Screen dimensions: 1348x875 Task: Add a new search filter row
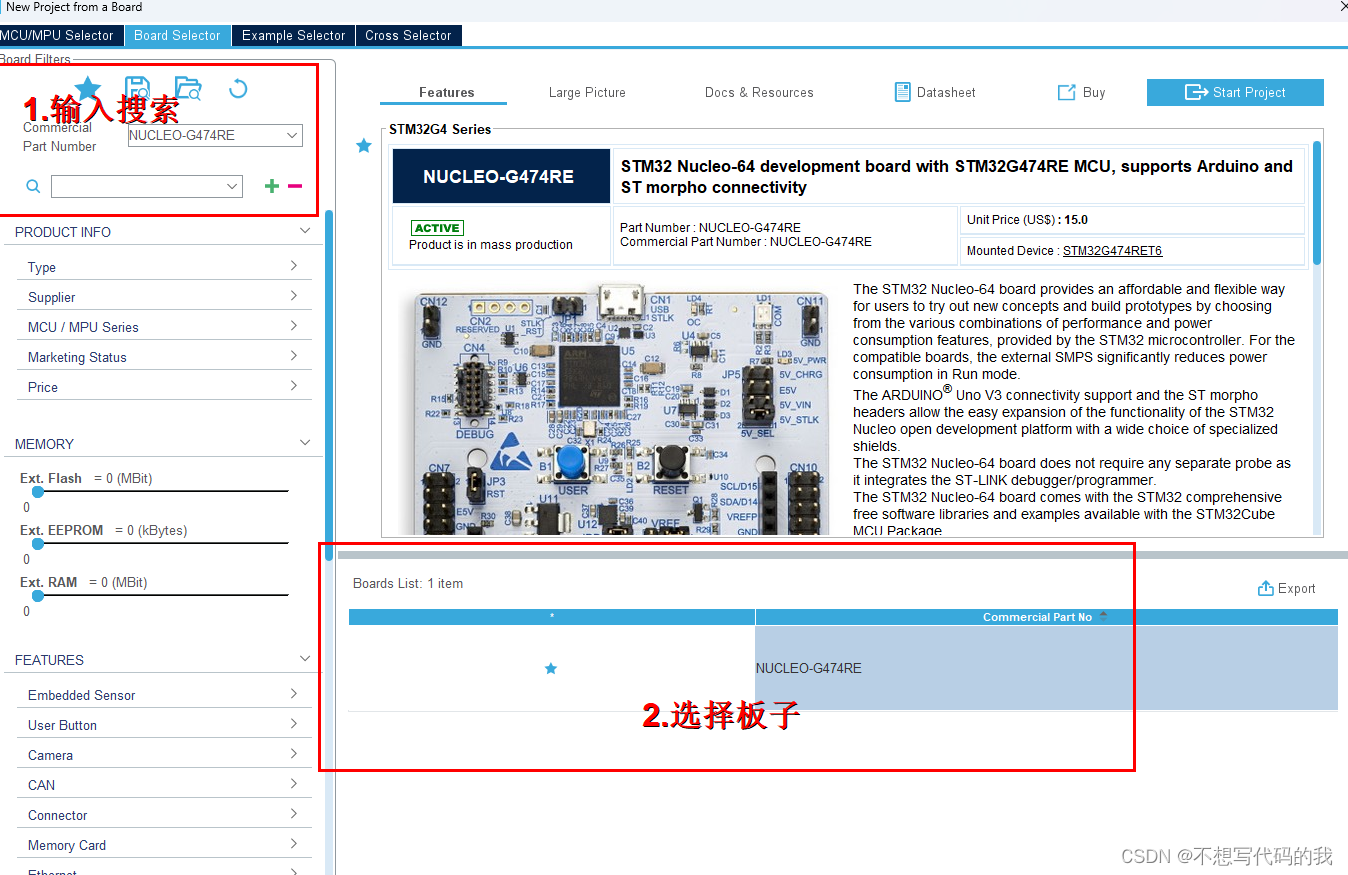click(270, 185)
